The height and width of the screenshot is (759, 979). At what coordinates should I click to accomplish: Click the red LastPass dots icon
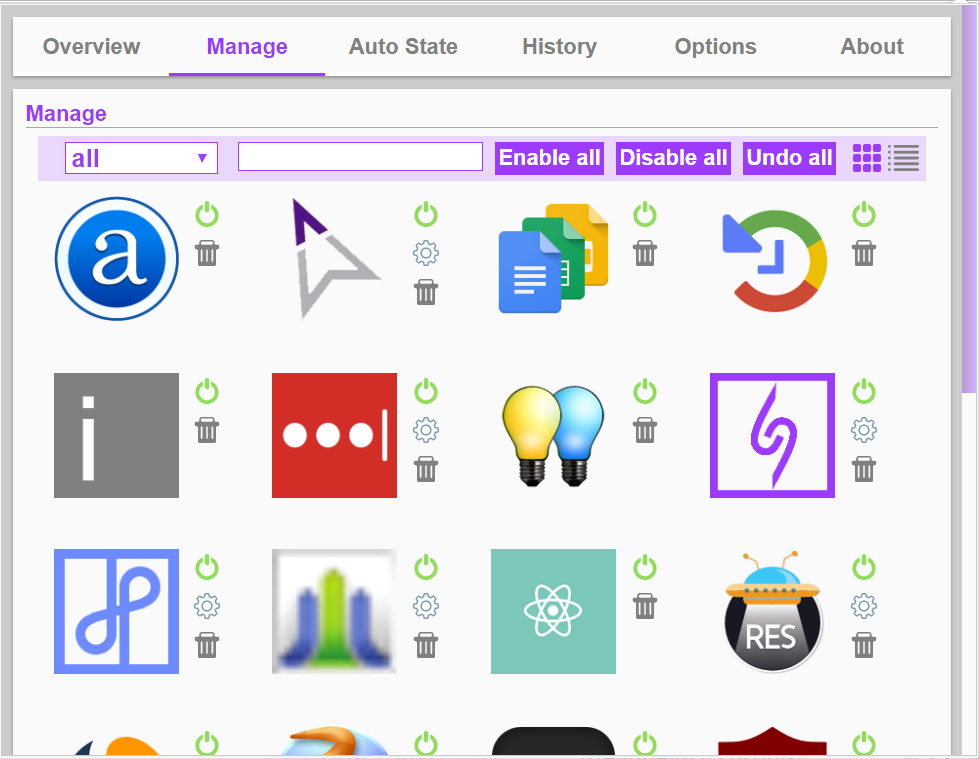point(335,436)
